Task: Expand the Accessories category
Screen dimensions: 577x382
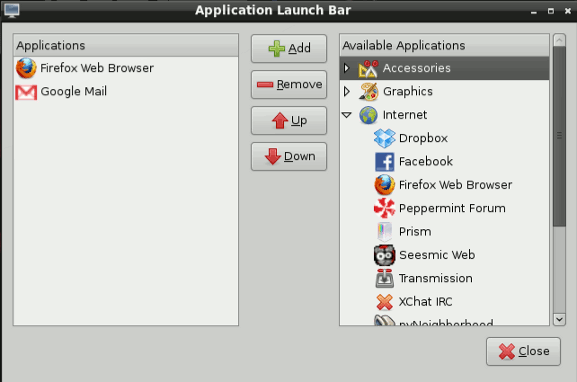Action: [346, 68]
